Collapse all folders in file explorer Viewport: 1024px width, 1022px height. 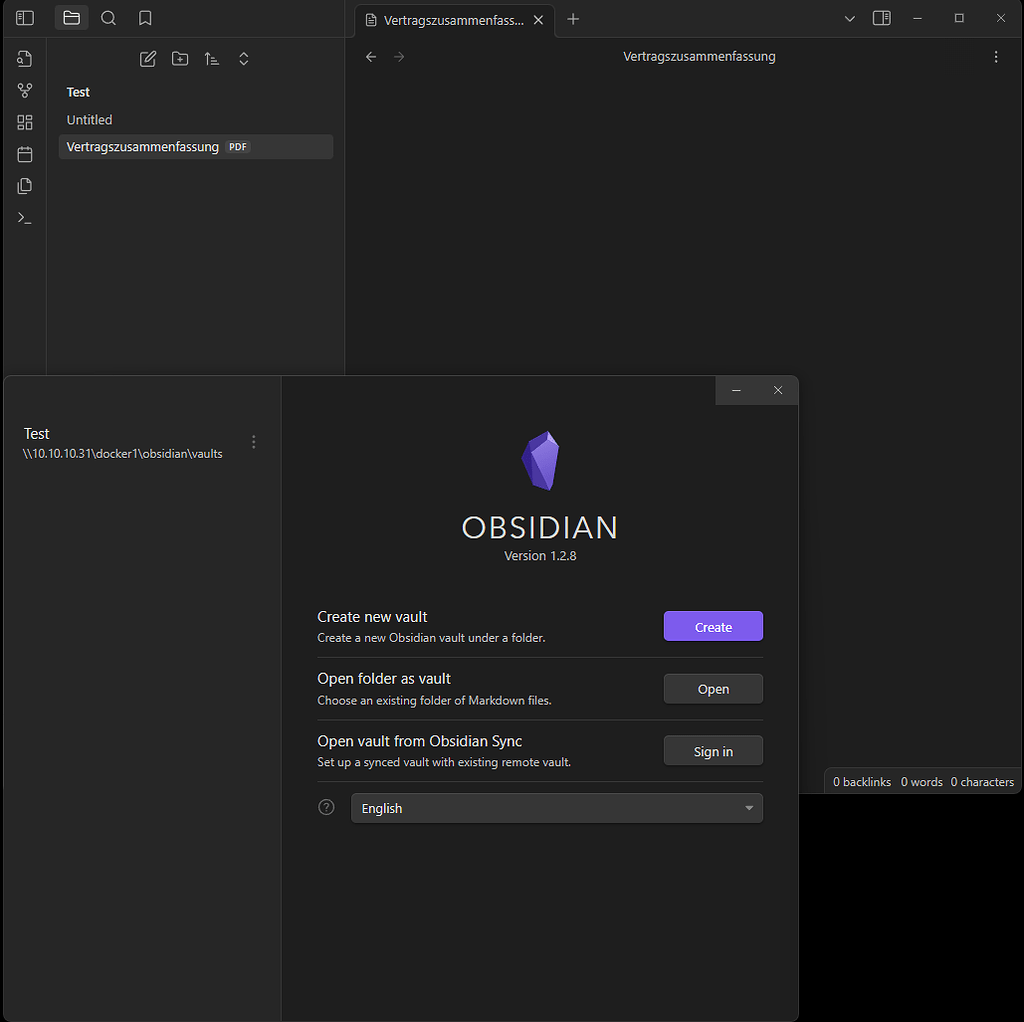coord(243,59)
